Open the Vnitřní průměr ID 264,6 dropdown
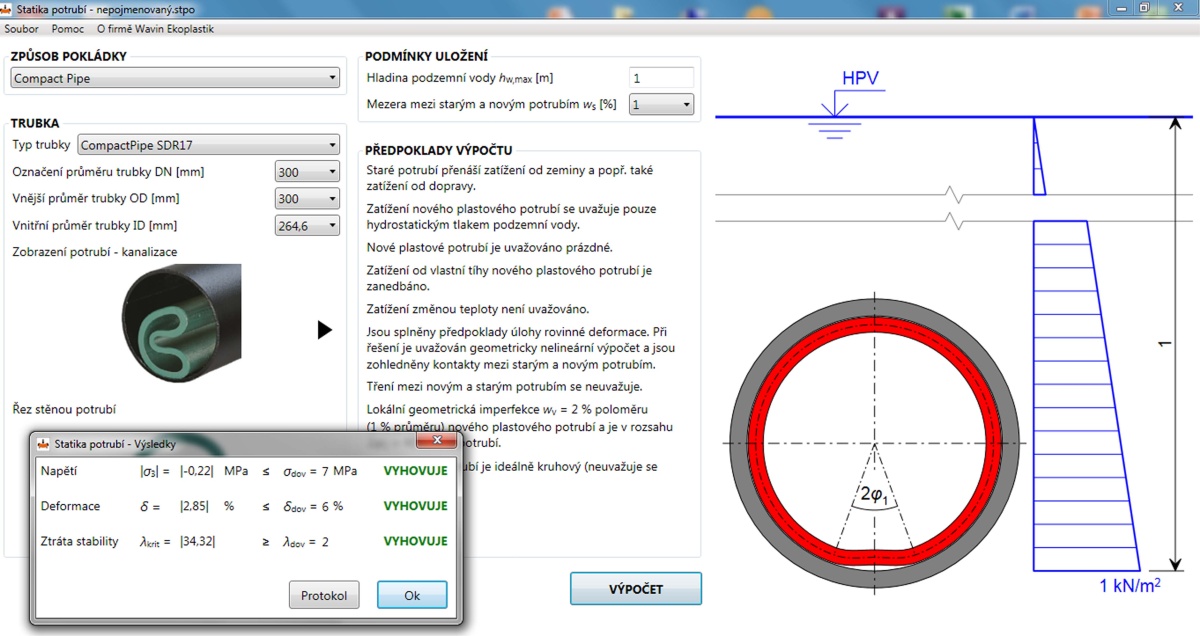 click(x=306, y=226)
